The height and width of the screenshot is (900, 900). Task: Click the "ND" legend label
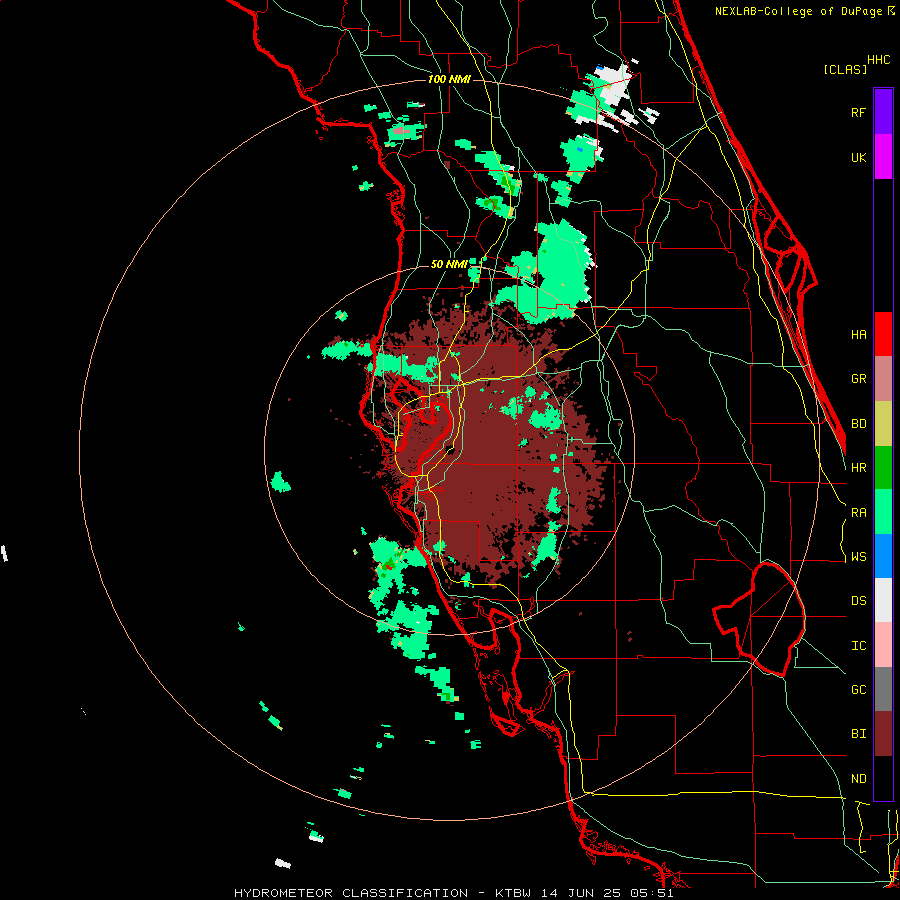click(858, 779)
